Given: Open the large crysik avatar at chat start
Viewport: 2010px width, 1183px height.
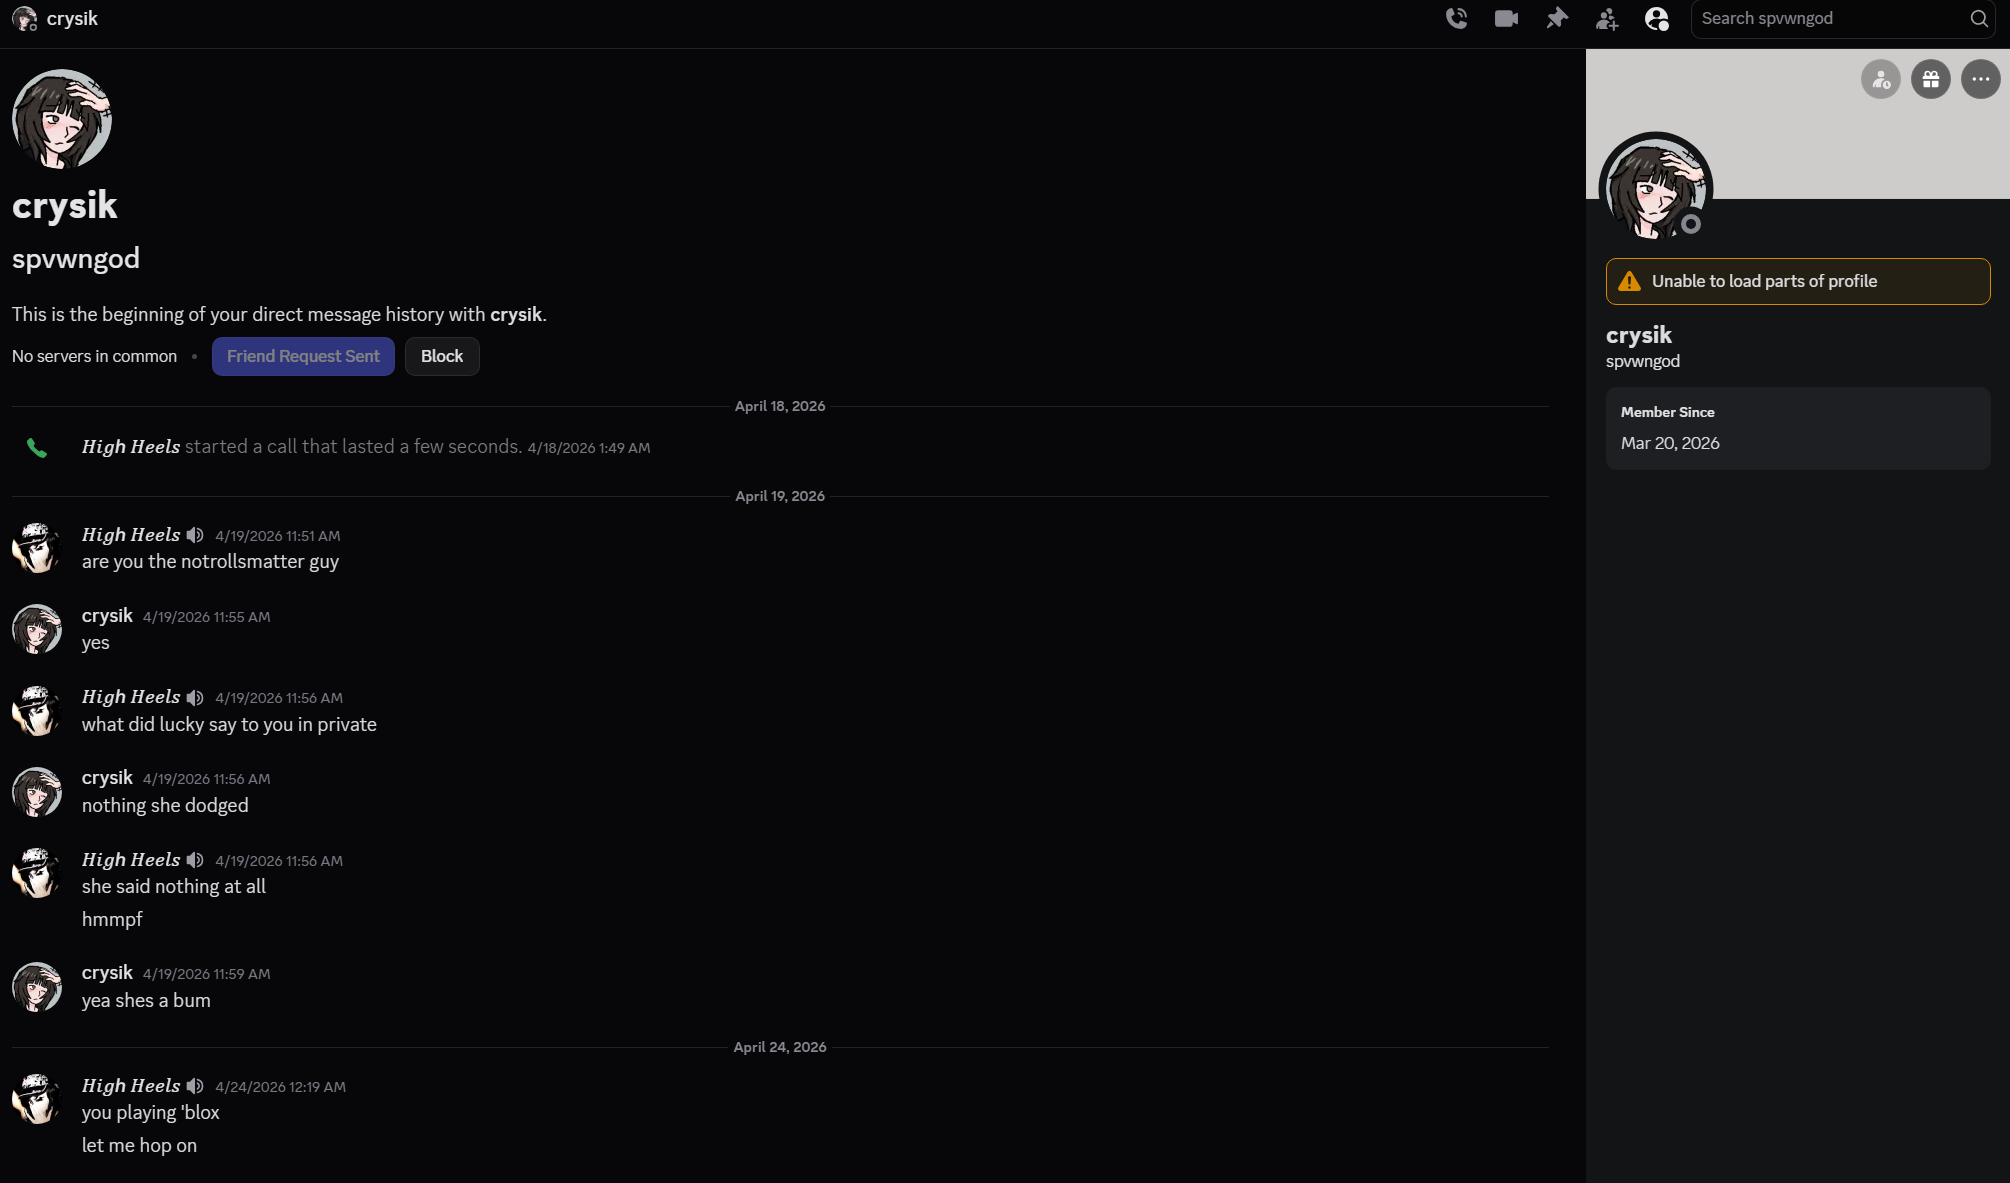Looking at the screenshot, I should click(62, 119).
